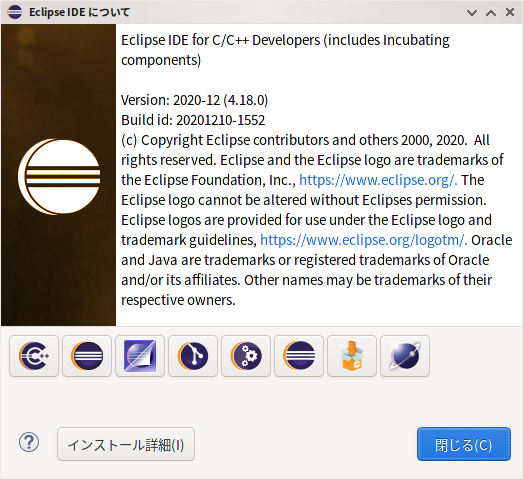Open the C/C++ Development Tools feature icon
This screenshot has height=479, width=523.
34,356
